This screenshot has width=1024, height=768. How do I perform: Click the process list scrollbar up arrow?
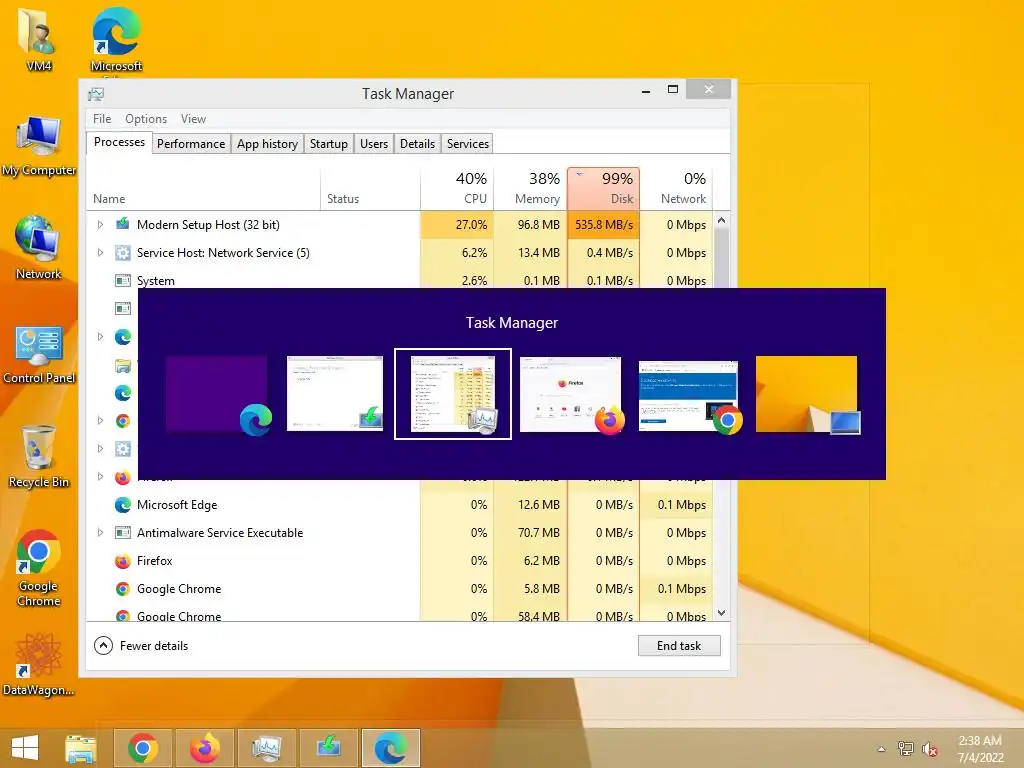click(x=722, y=221)
